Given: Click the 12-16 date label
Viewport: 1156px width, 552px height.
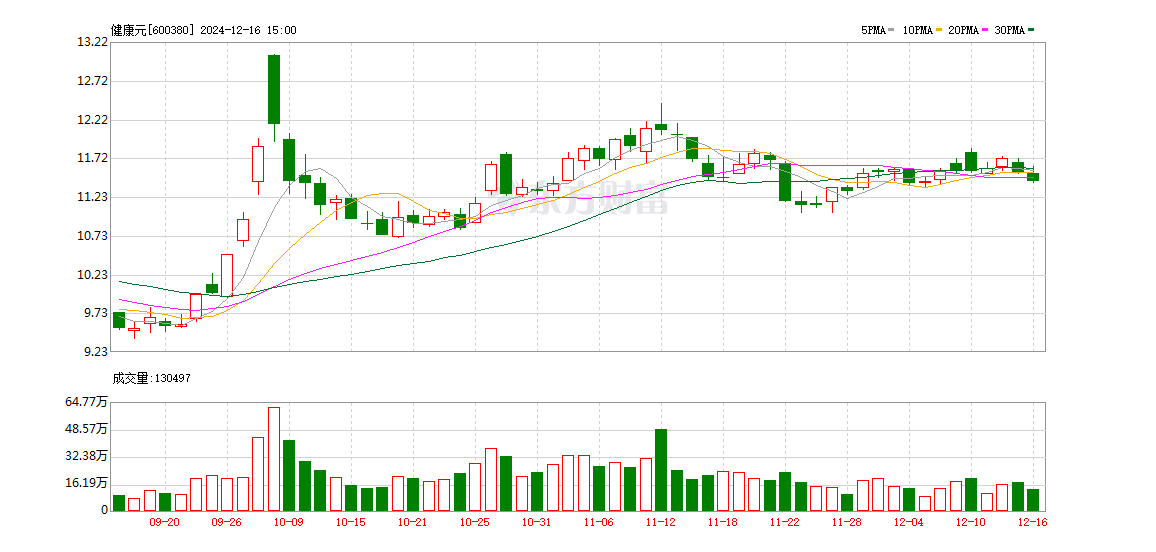Looking at the screenshot, I should pyautogui.click(x=1032, y=522).
